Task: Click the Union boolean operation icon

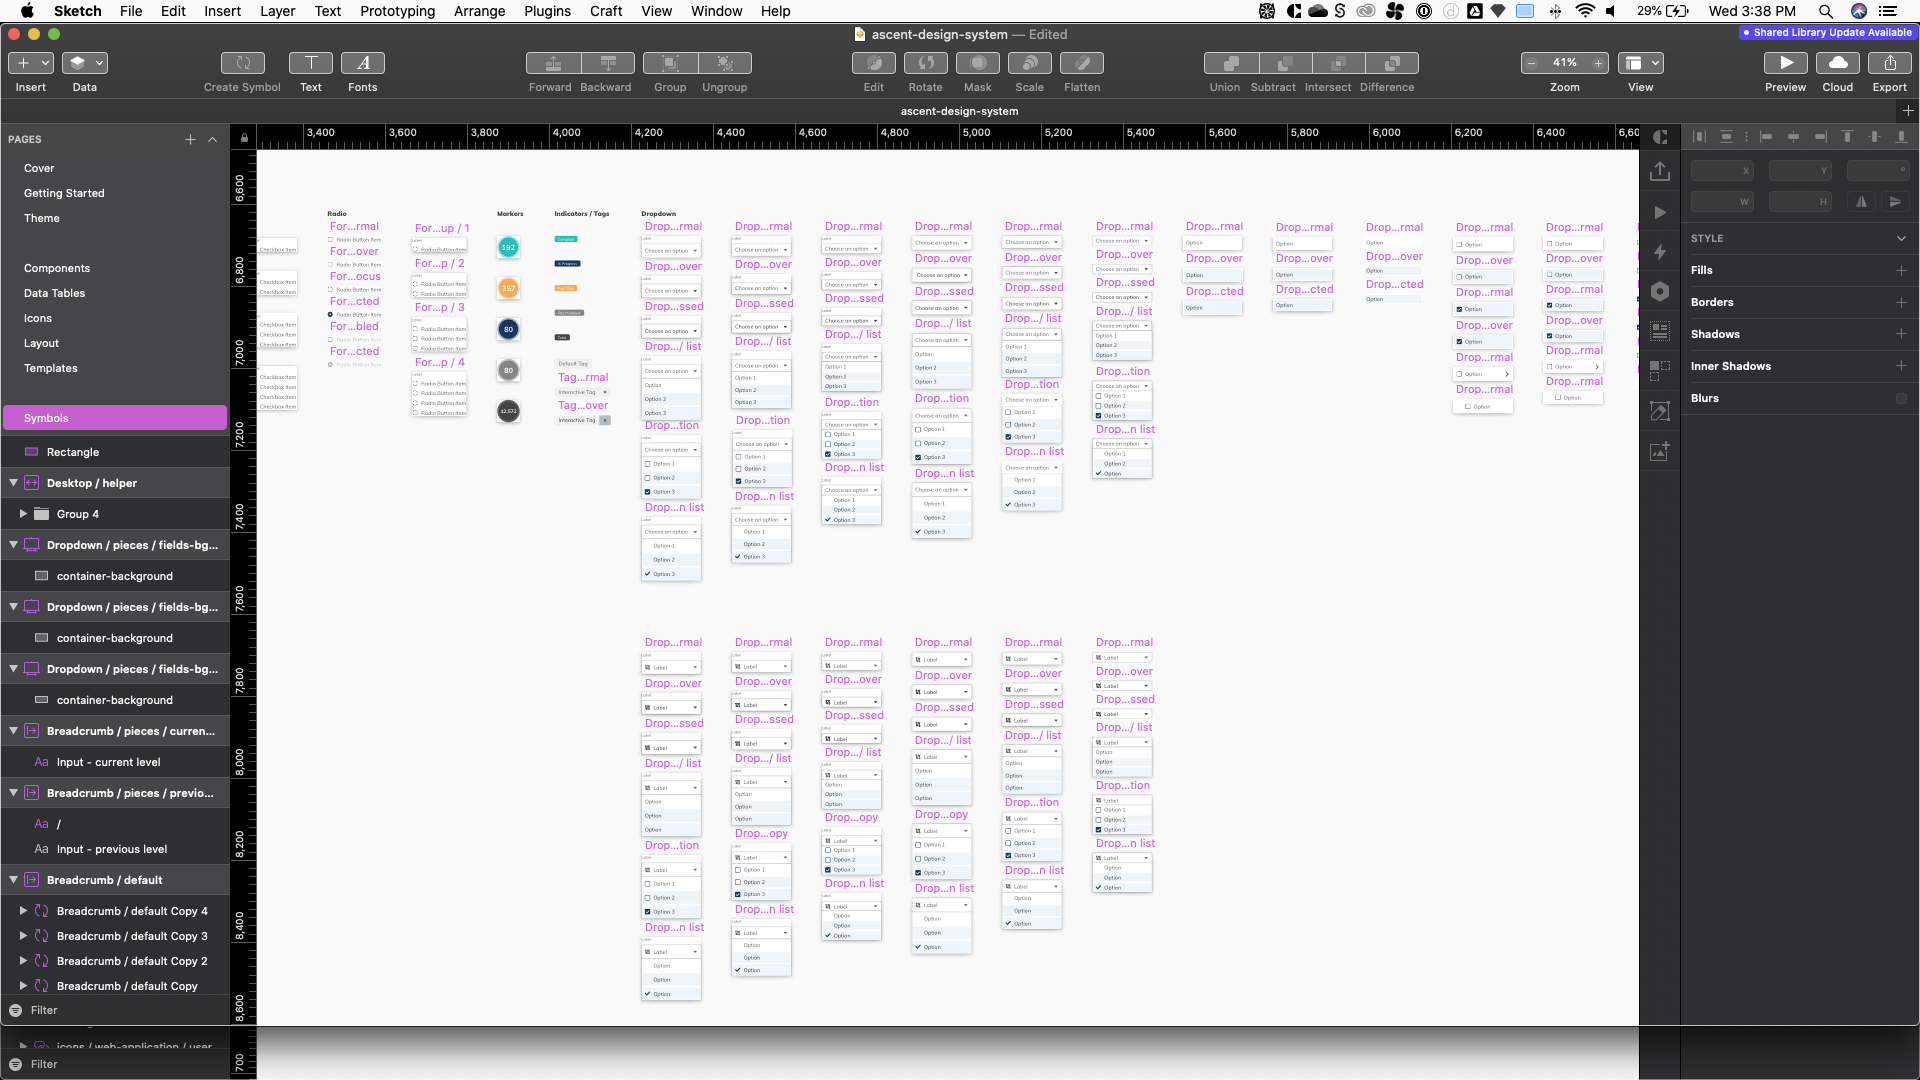Action: point(1230,63)
